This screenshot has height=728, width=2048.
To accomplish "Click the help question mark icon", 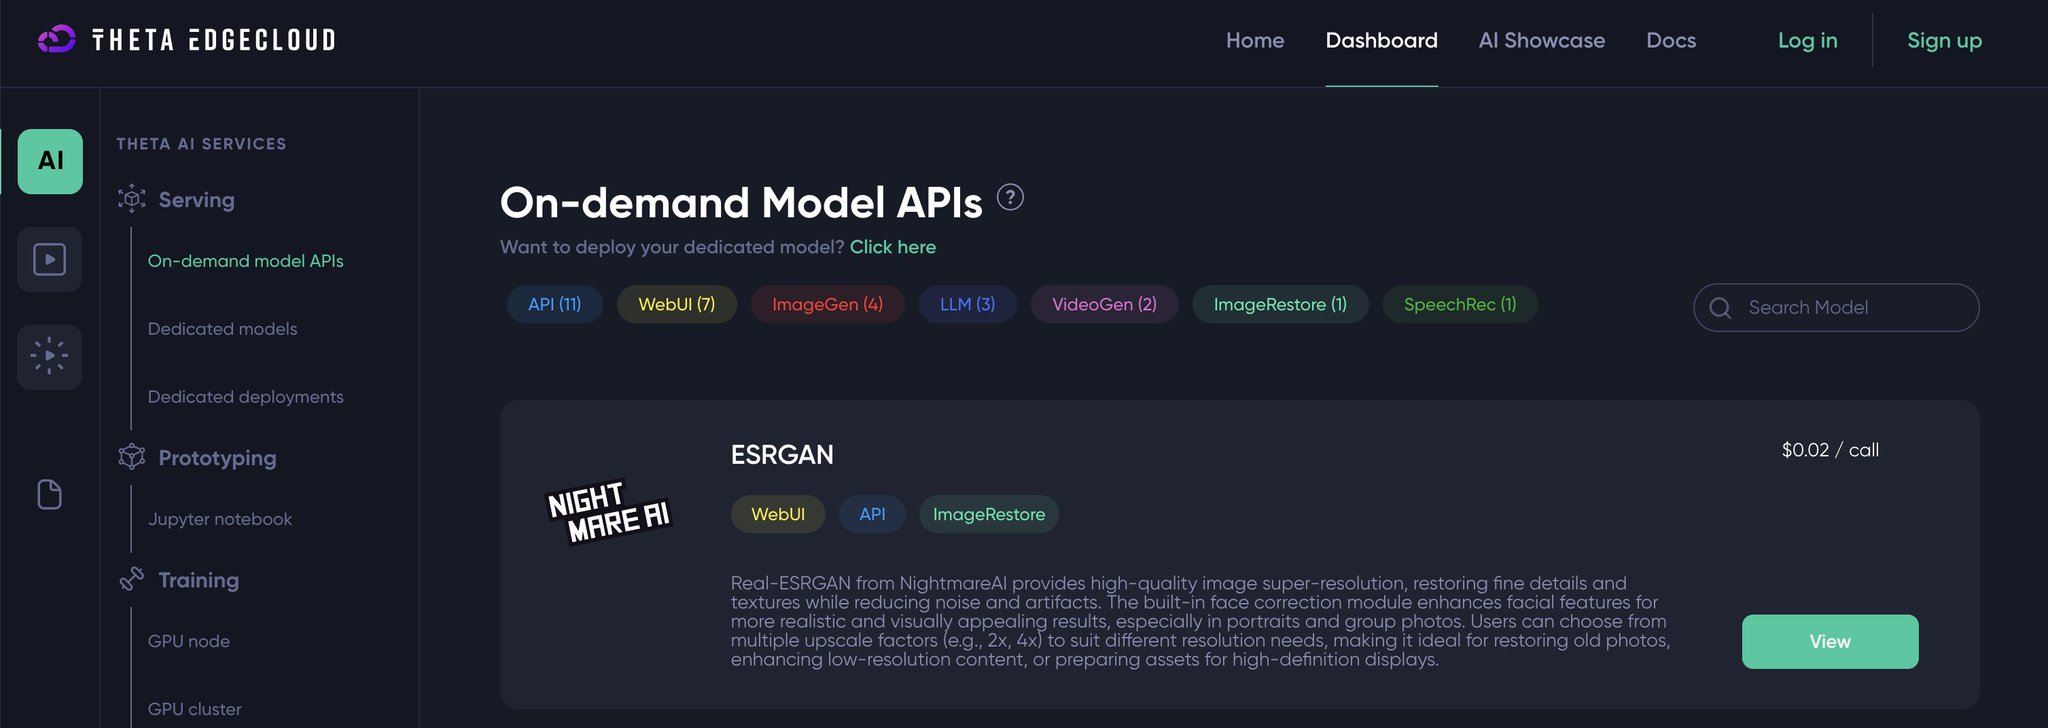I will (1011, 197).
